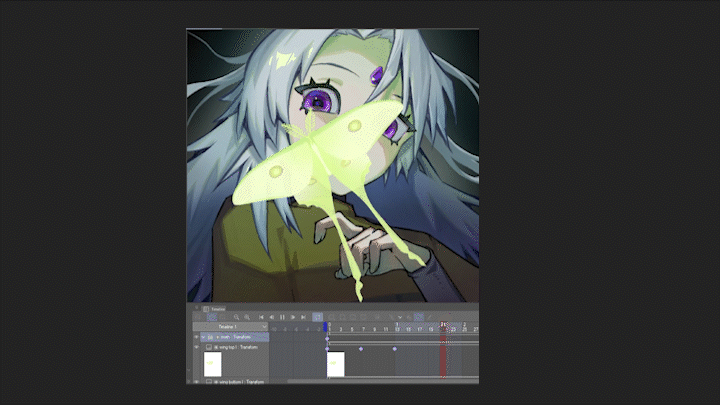The height and width of the screenshot is (405, 720).
Task: Select the moth Transform folder track
Action: (234, 337)
